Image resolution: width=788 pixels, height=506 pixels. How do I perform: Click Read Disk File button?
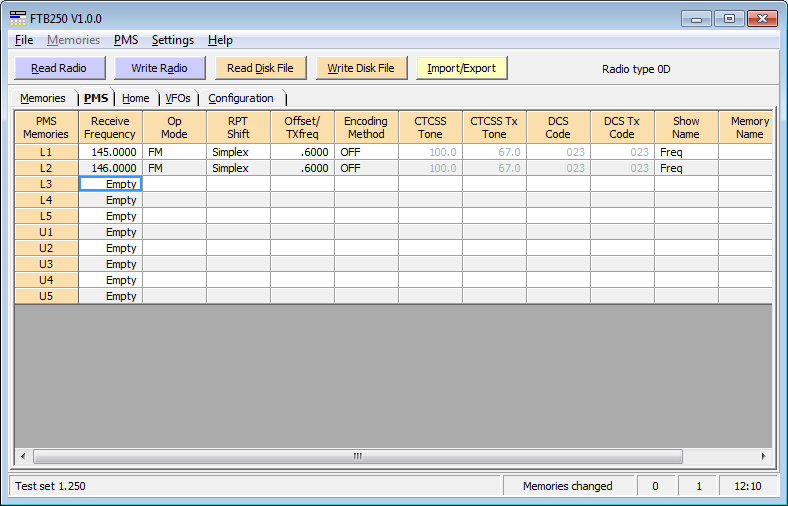click(260, 68)
